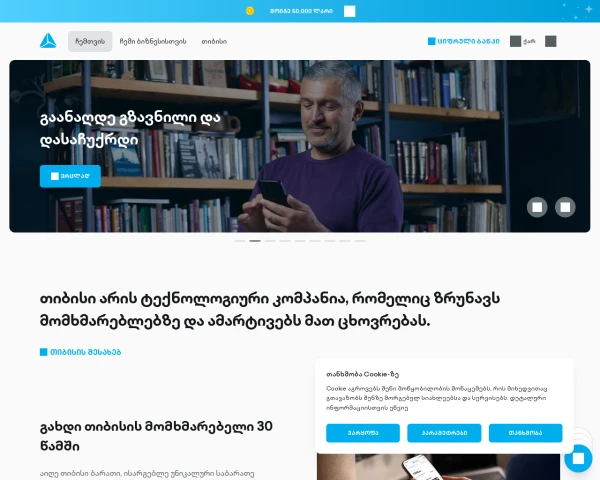Open the თიბისი menu item
Image resolution: width=600 pixels, height=480 pixels.
(x=214, y=41)
